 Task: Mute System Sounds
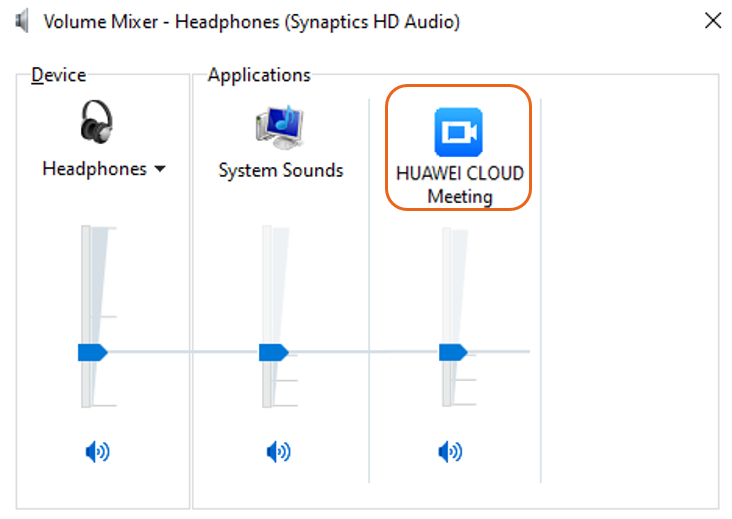click(278, 451)
